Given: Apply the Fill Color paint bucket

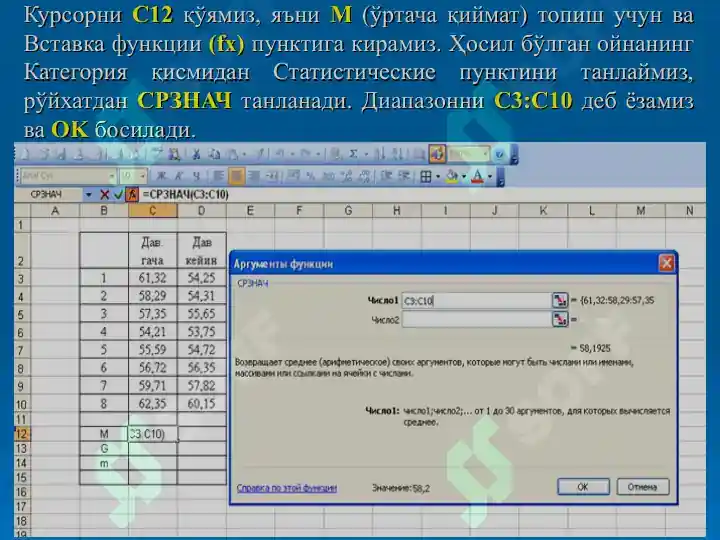Looking at the screenshot, I should (452, 176).
